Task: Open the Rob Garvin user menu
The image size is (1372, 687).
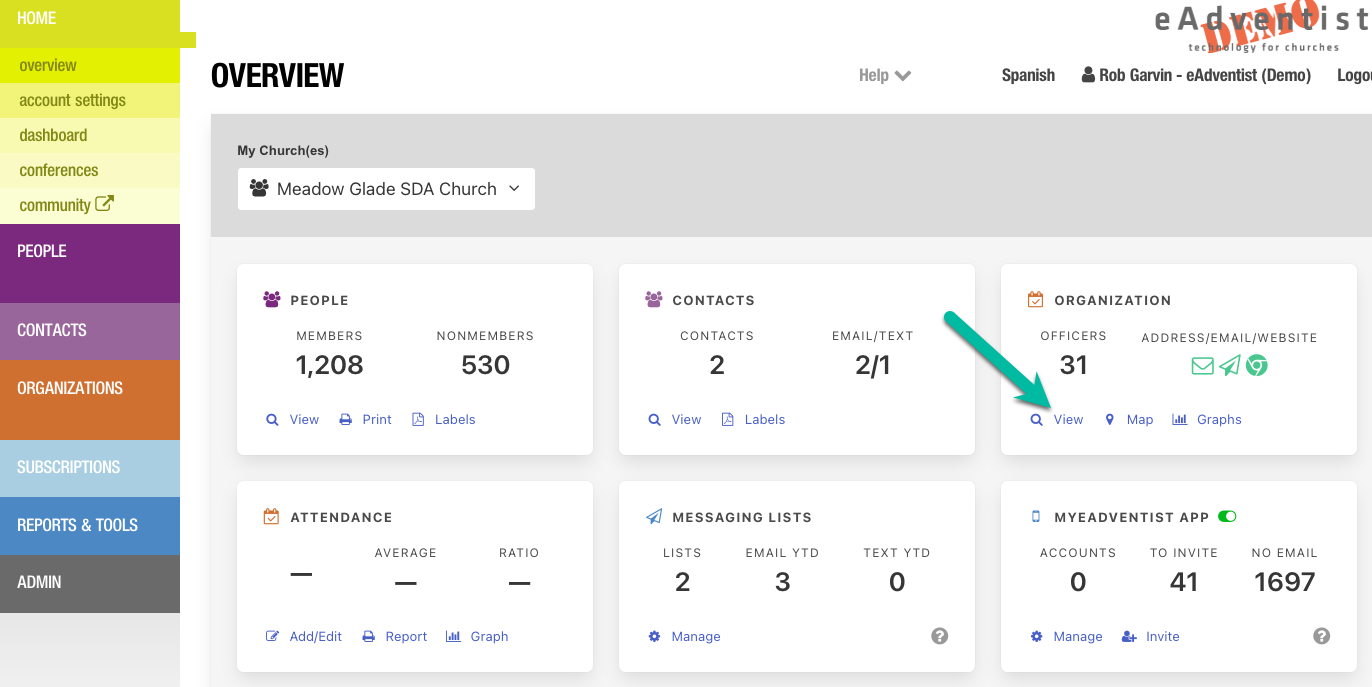Action: [1196, 75]
